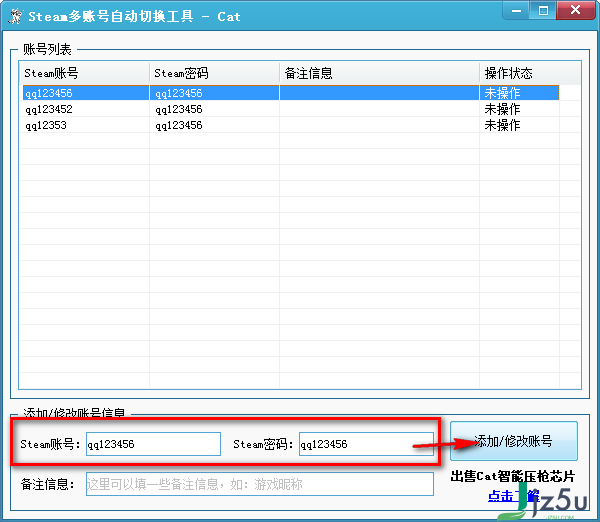Click 未操作 status of highlighted first row
The width and height of the screenshot is (600, 522).
tap(502, 93)
